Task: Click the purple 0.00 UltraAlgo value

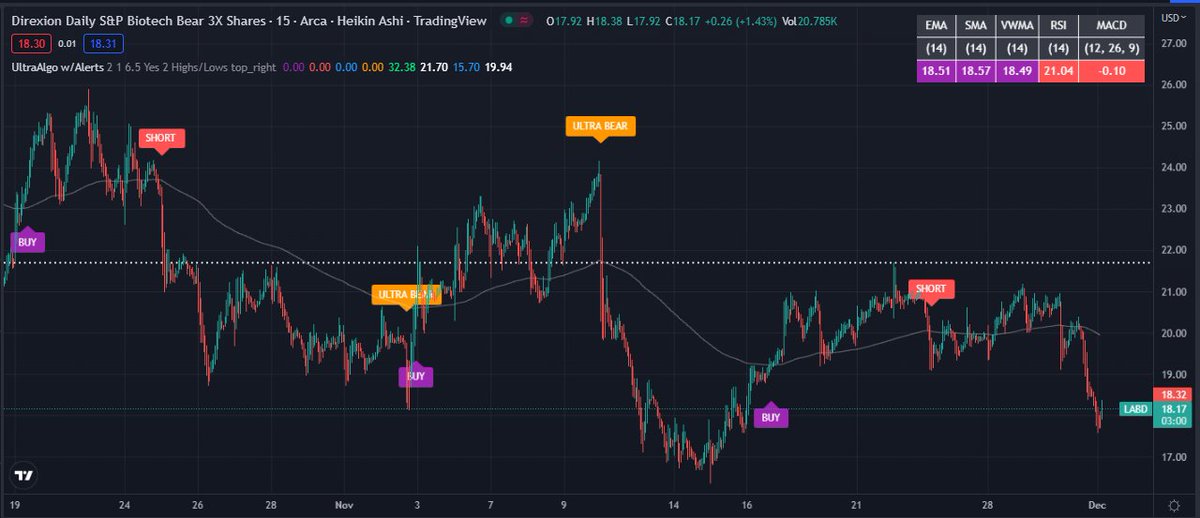Action: coord(294,67)
